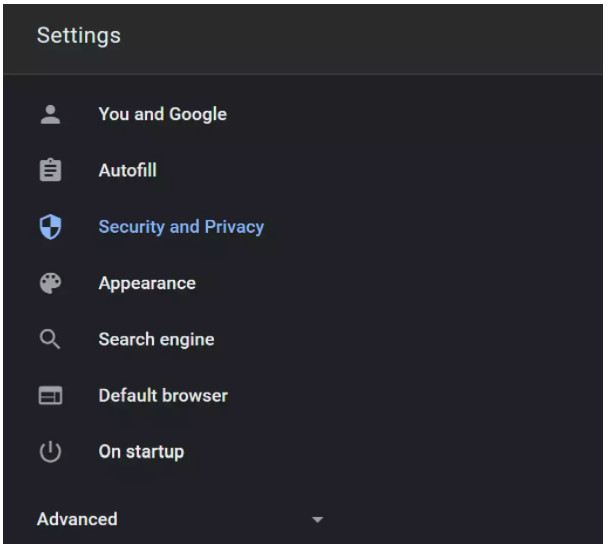The width and height of the screenshot is (607, 549).
Task: Click empty header bar right of Settings title
Action: (x=400, y=36)
